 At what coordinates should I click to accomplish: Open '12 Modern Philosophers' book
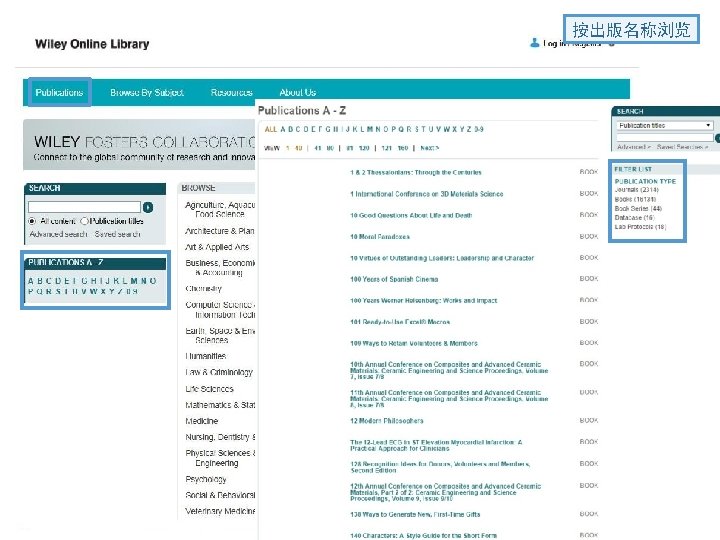[x=387, y=421]
